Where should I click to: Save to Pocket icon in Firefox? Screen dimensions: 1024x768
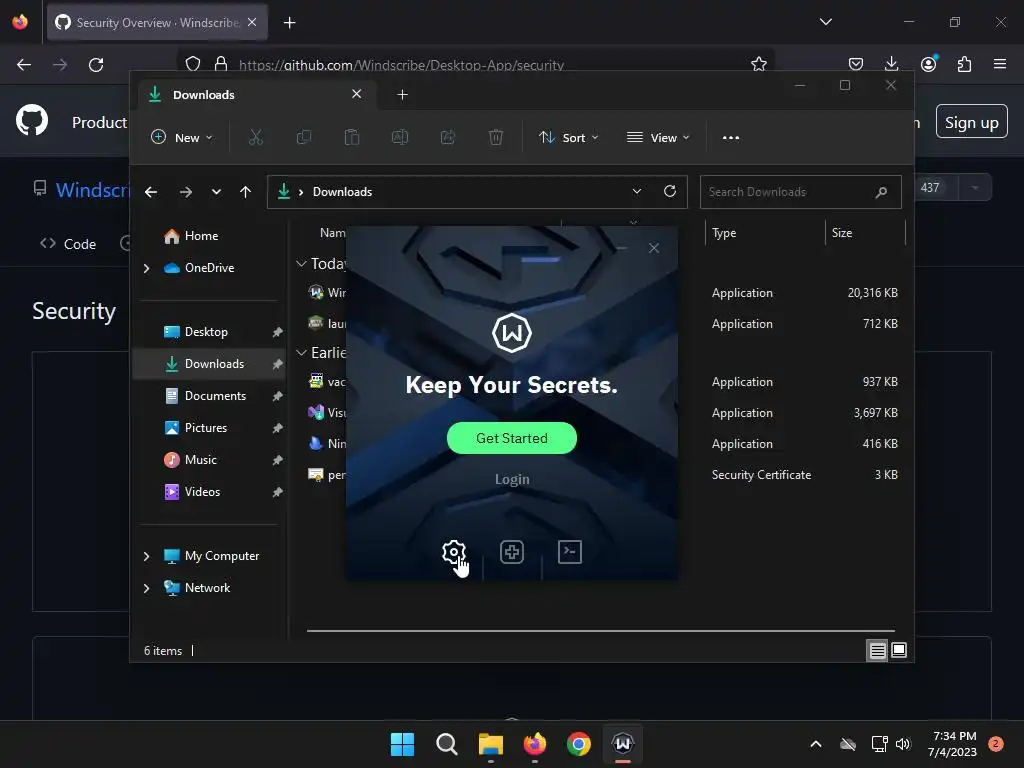point(856,64)
